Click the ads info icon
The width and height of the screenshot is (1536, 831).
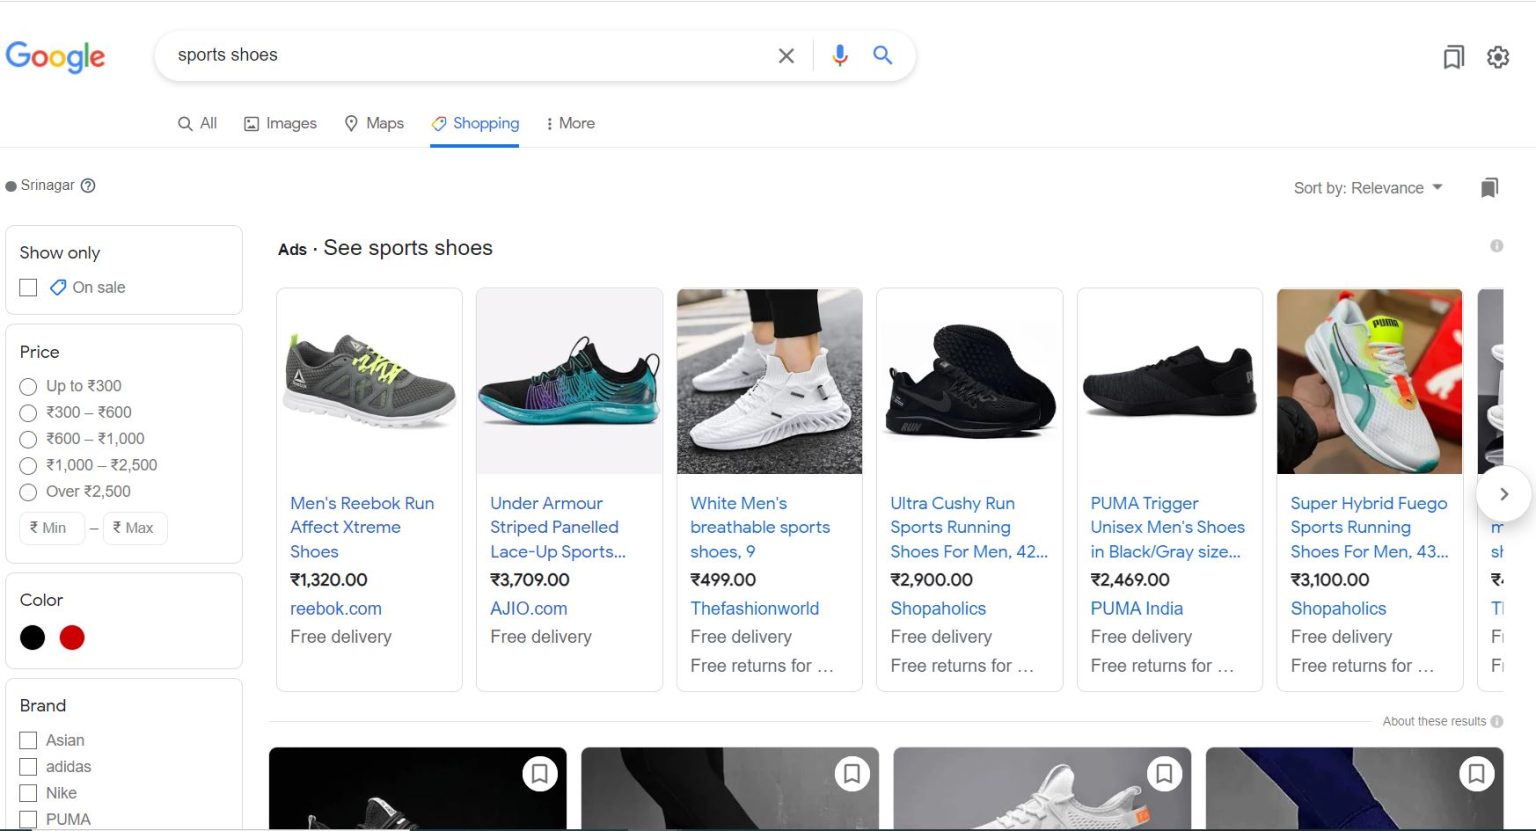(1497, 246)
